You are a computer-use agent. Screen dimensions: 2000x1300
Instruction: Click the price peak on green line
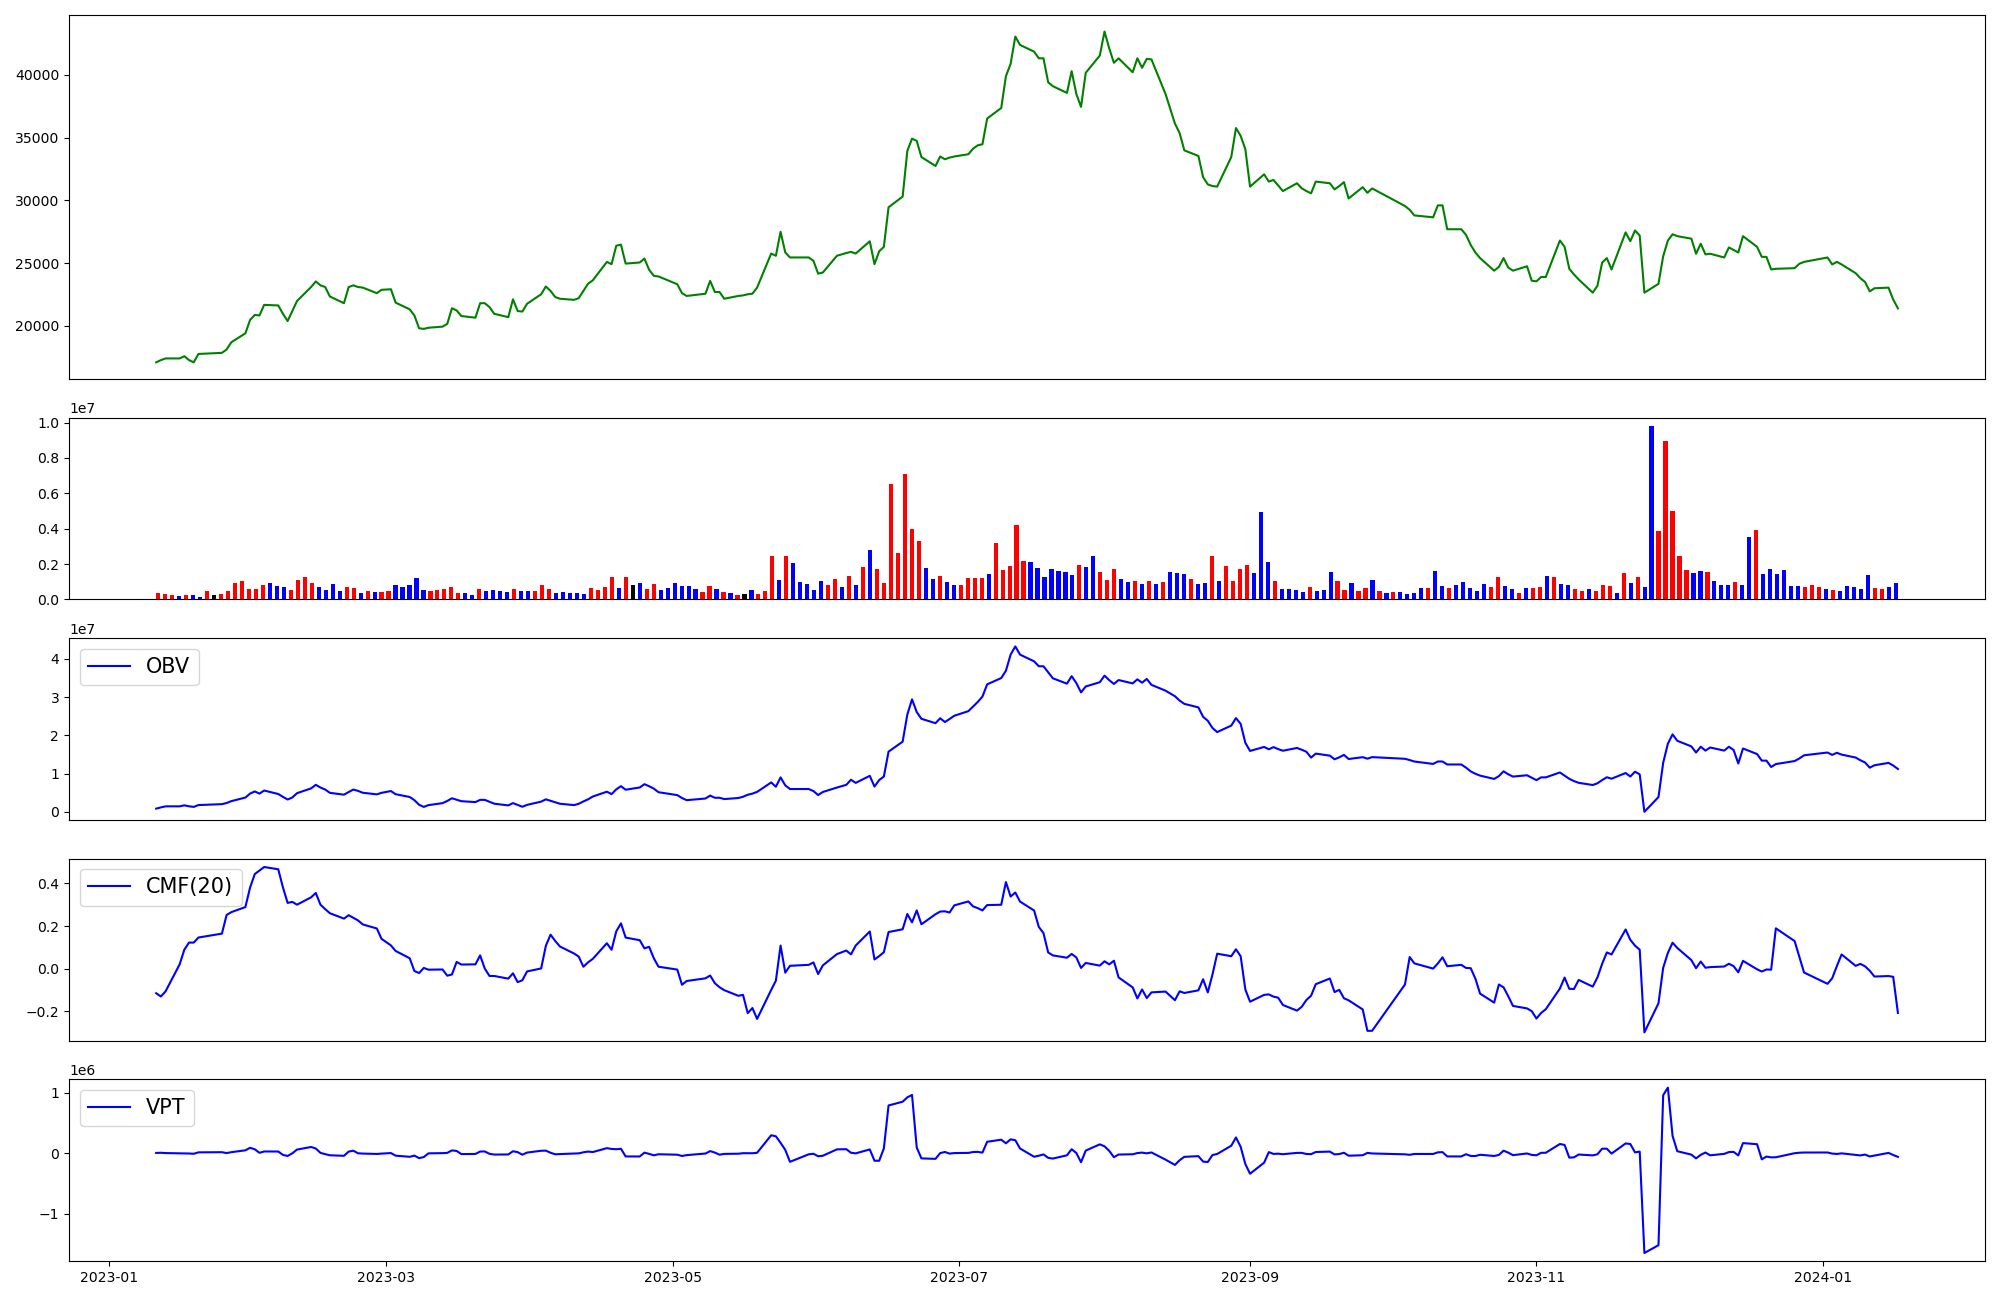pyautogui.click(x=1104, y=32)
